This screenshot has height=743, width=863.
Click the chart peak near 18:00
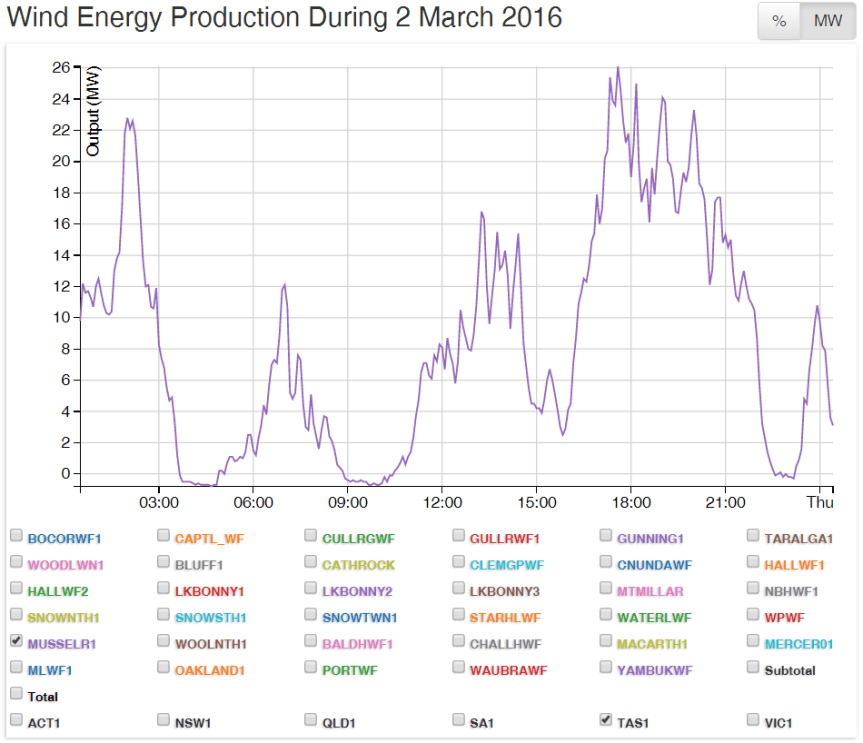[617, 68]
